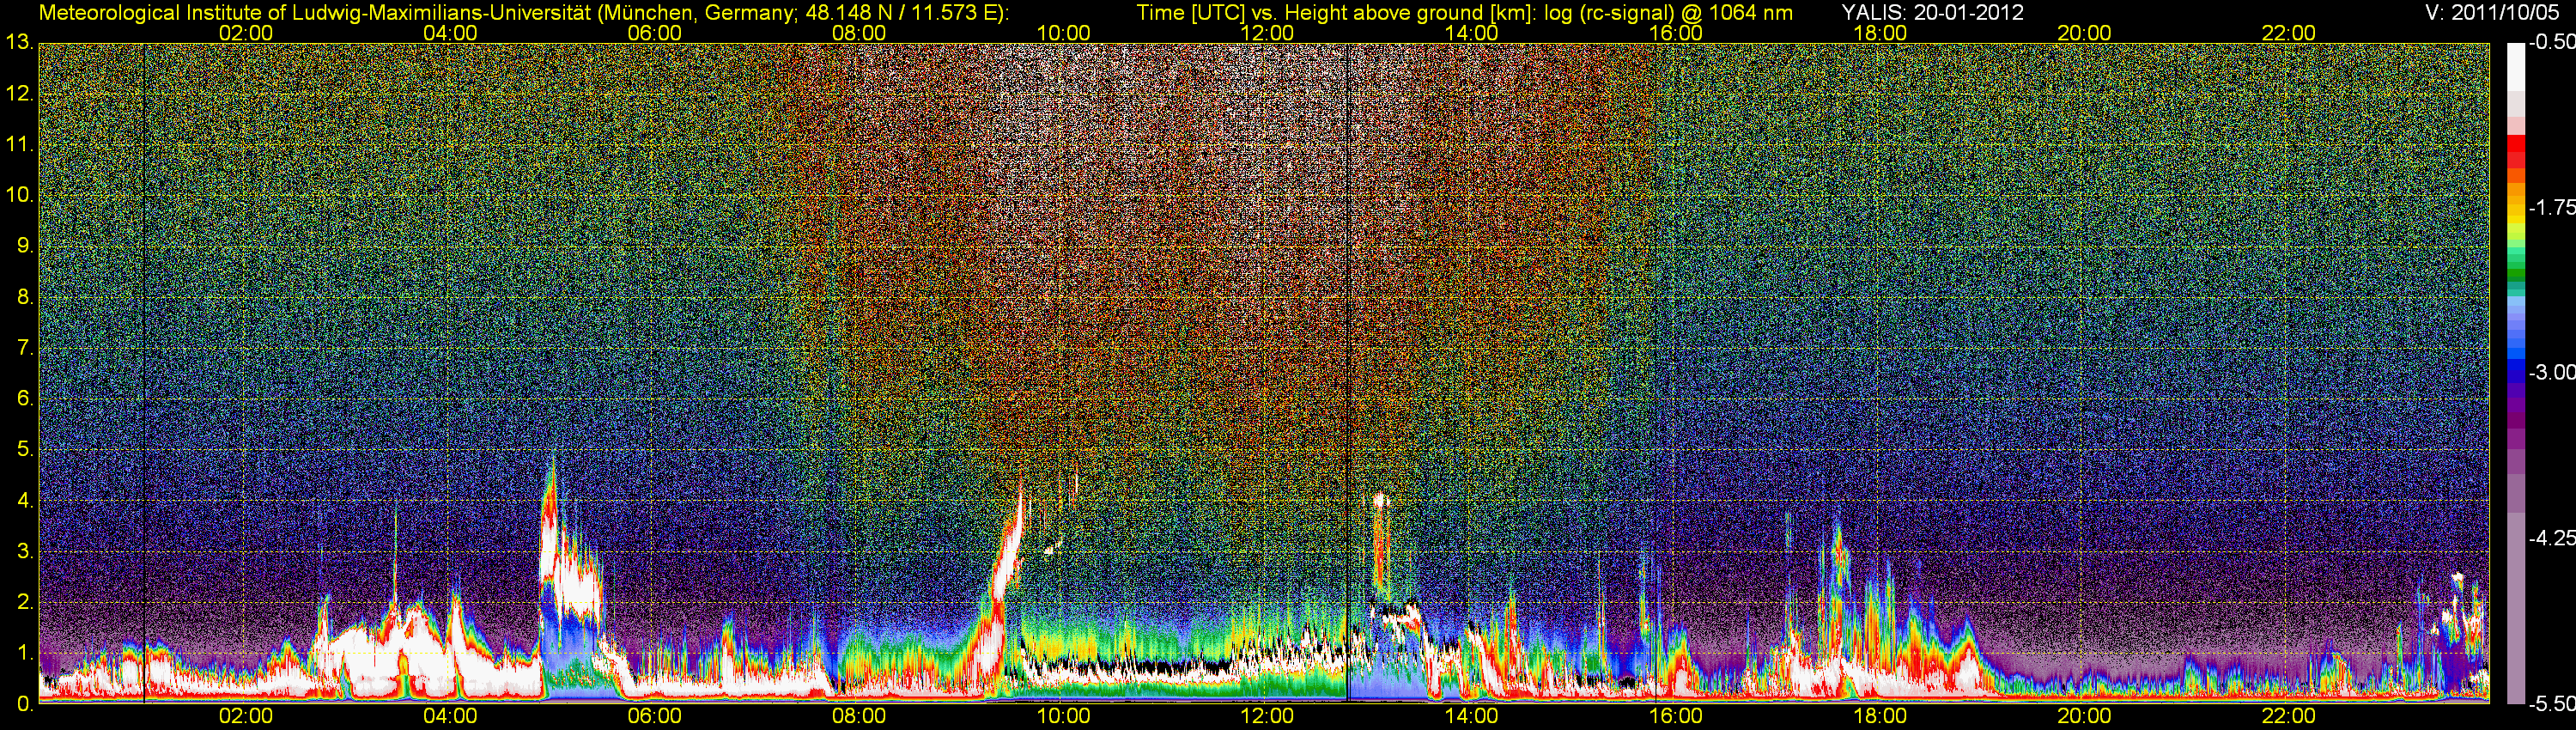Click the color scale bar legend
The height and width of the screenshot is (730, 2576).
pos(2515,373)
